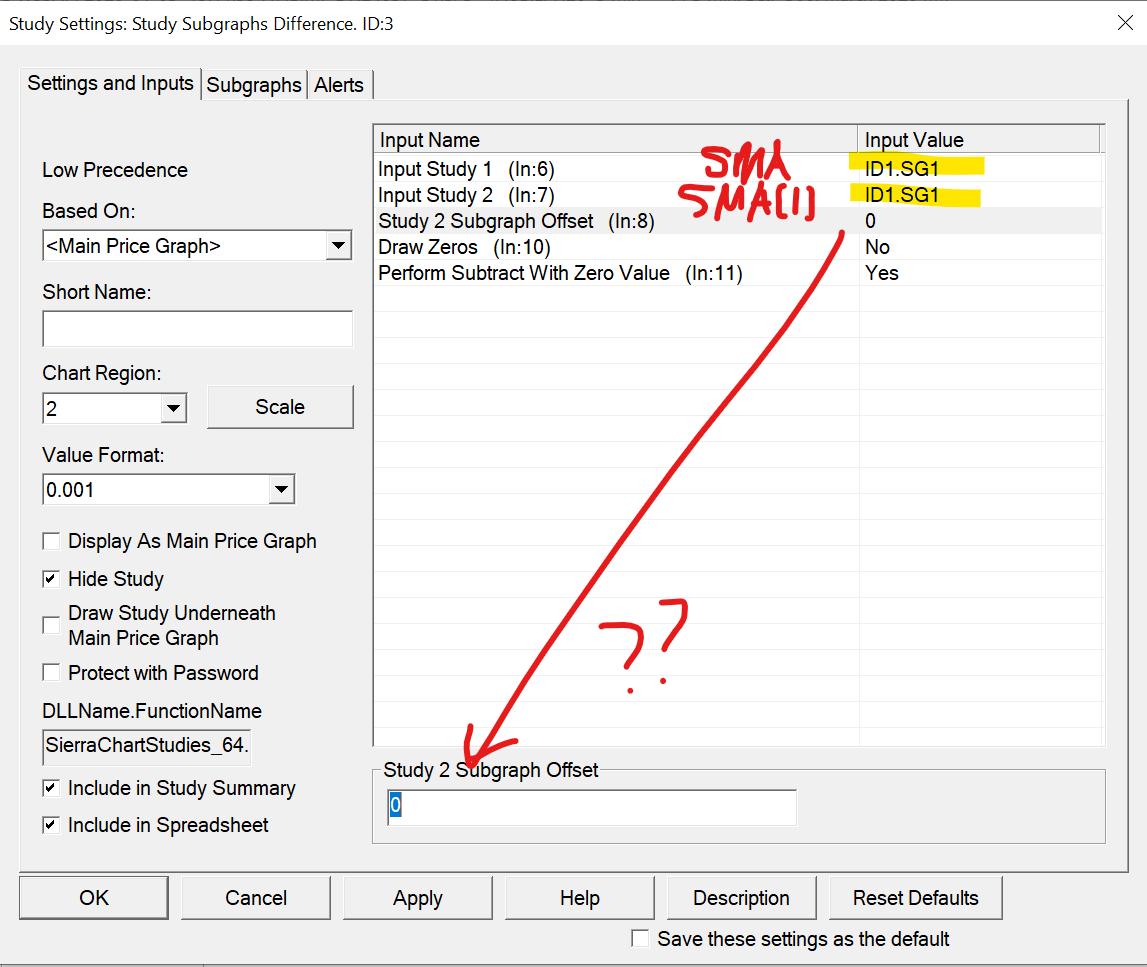1147x967 pixels.
Task: Uncheck Include in Study Summary
Action: click(x=51, y=789)
